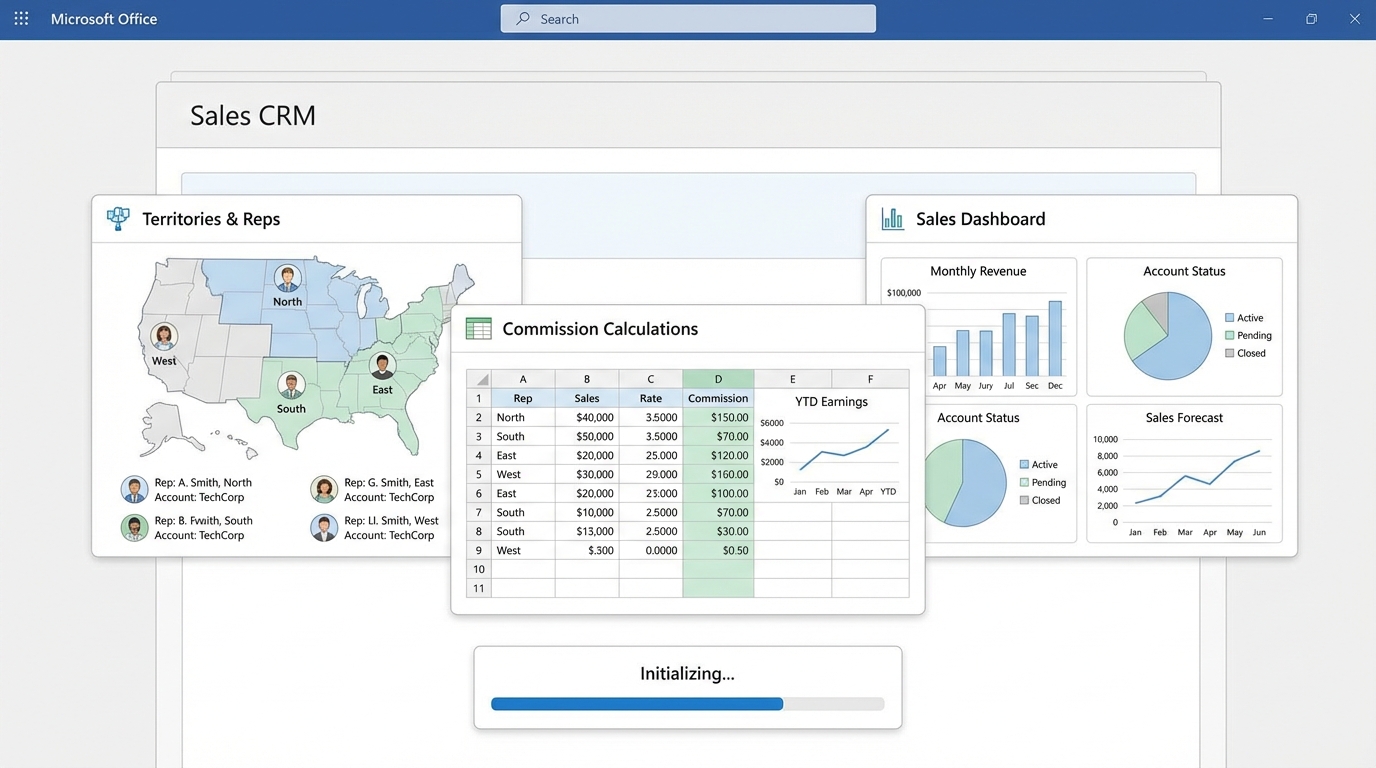Focus the Search box in the title bar
The image size is (1376, 768).
[688, 19]
